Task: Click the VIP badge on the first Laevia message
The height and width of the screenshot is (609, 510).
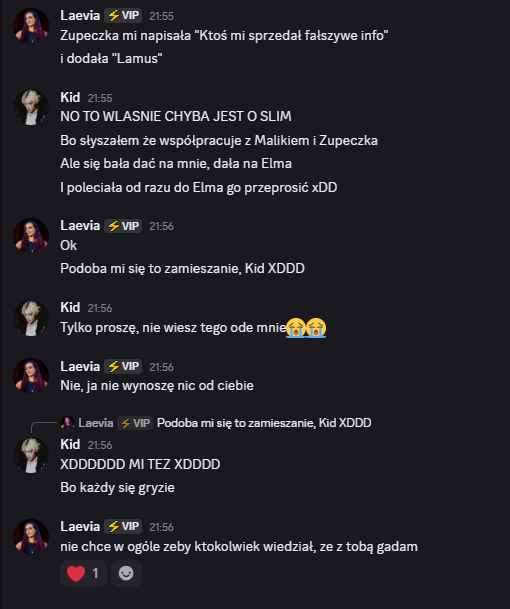Action: tap(123, 16)
